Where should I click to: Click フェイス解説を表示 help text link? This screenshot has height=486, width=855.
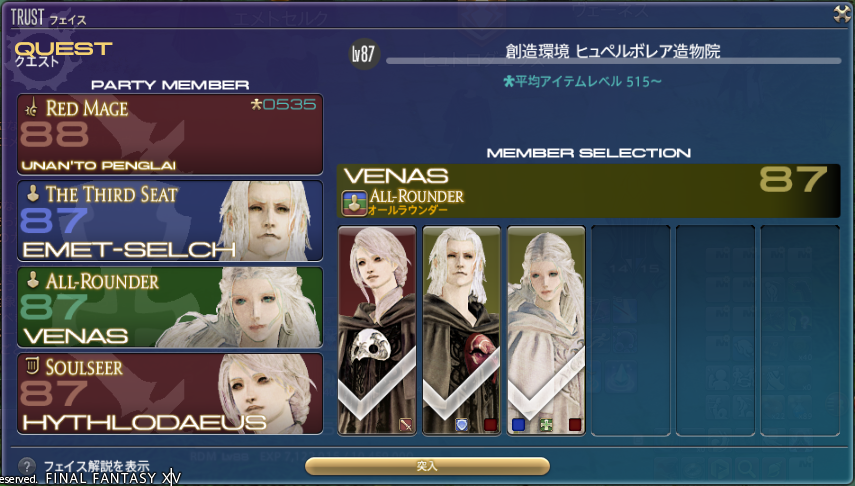(96, 466)
